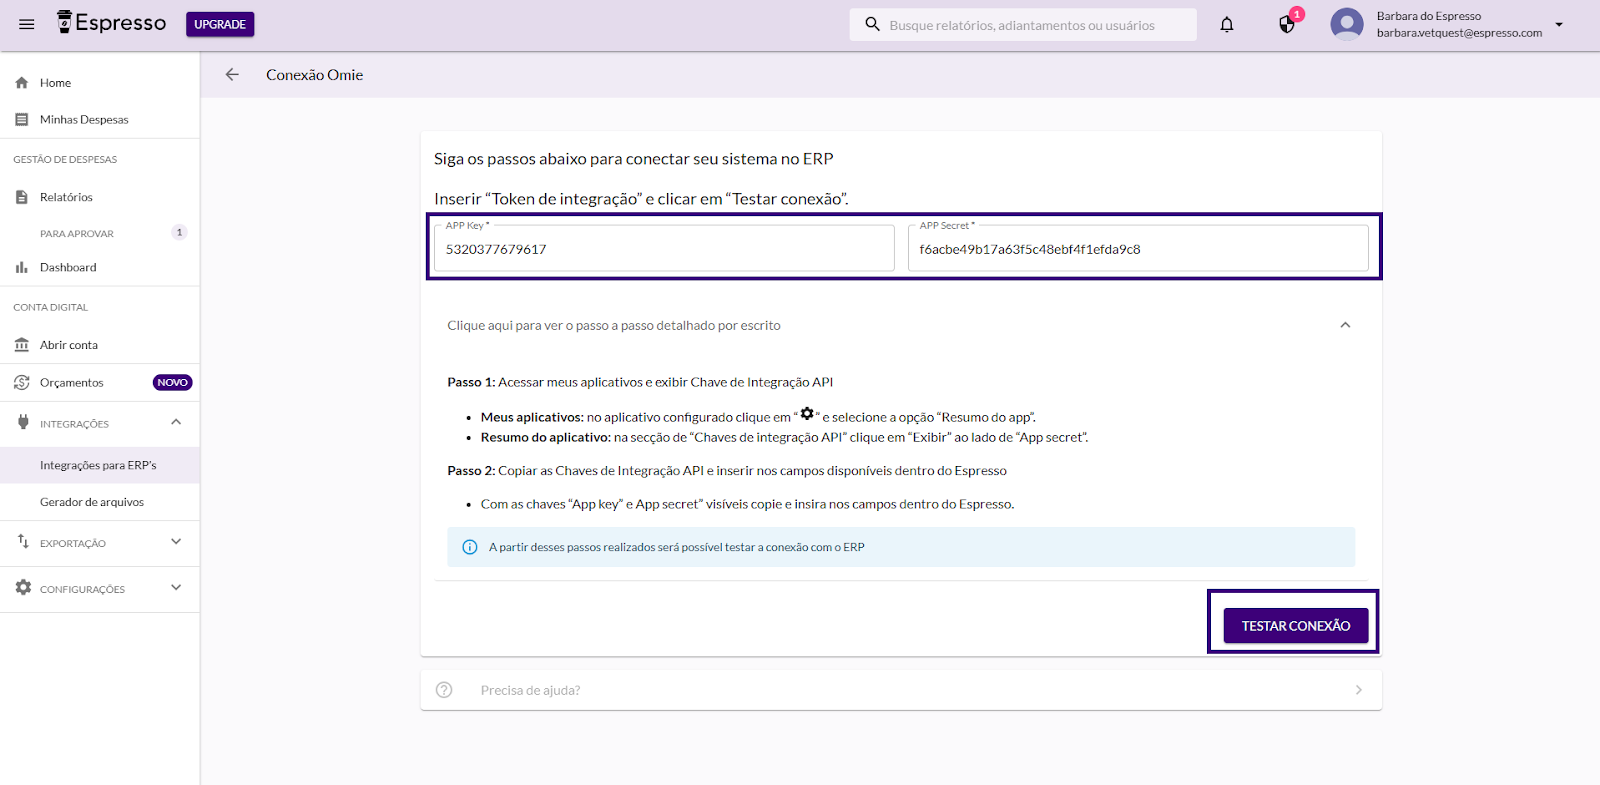Viewport: 1600px width, 785px height.
Task: Click the search magnifier icon
Action: point(872,24)
